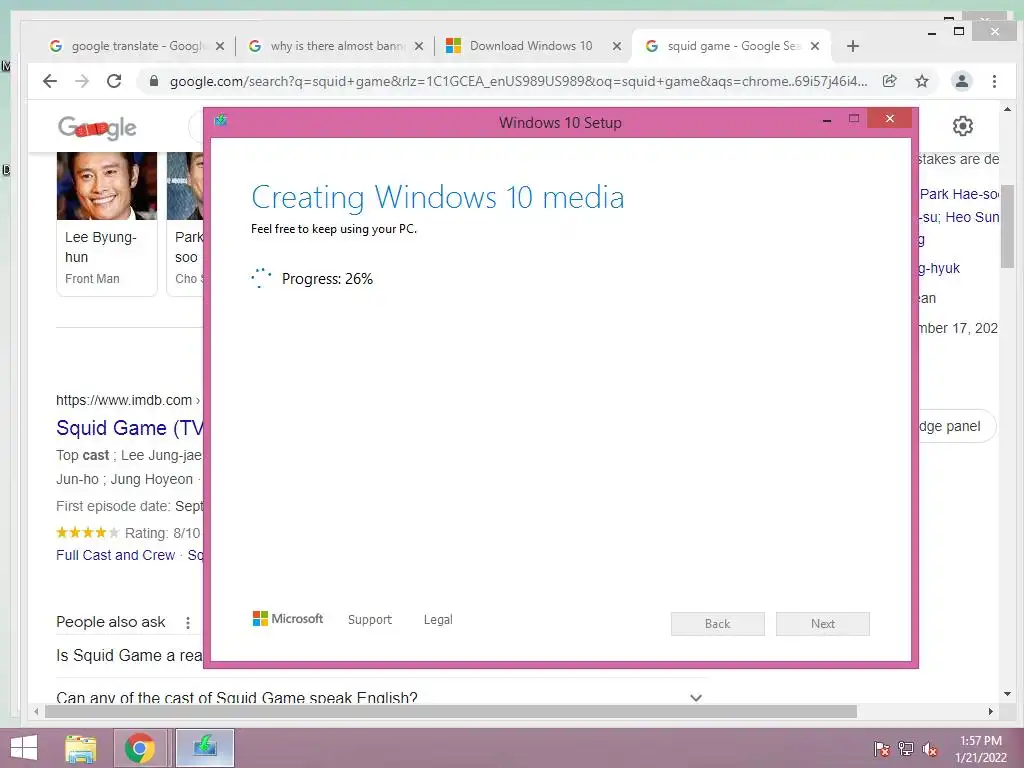1024x768 pixels.
Task: Reload the Chrome page
Action: pos(114,81)
